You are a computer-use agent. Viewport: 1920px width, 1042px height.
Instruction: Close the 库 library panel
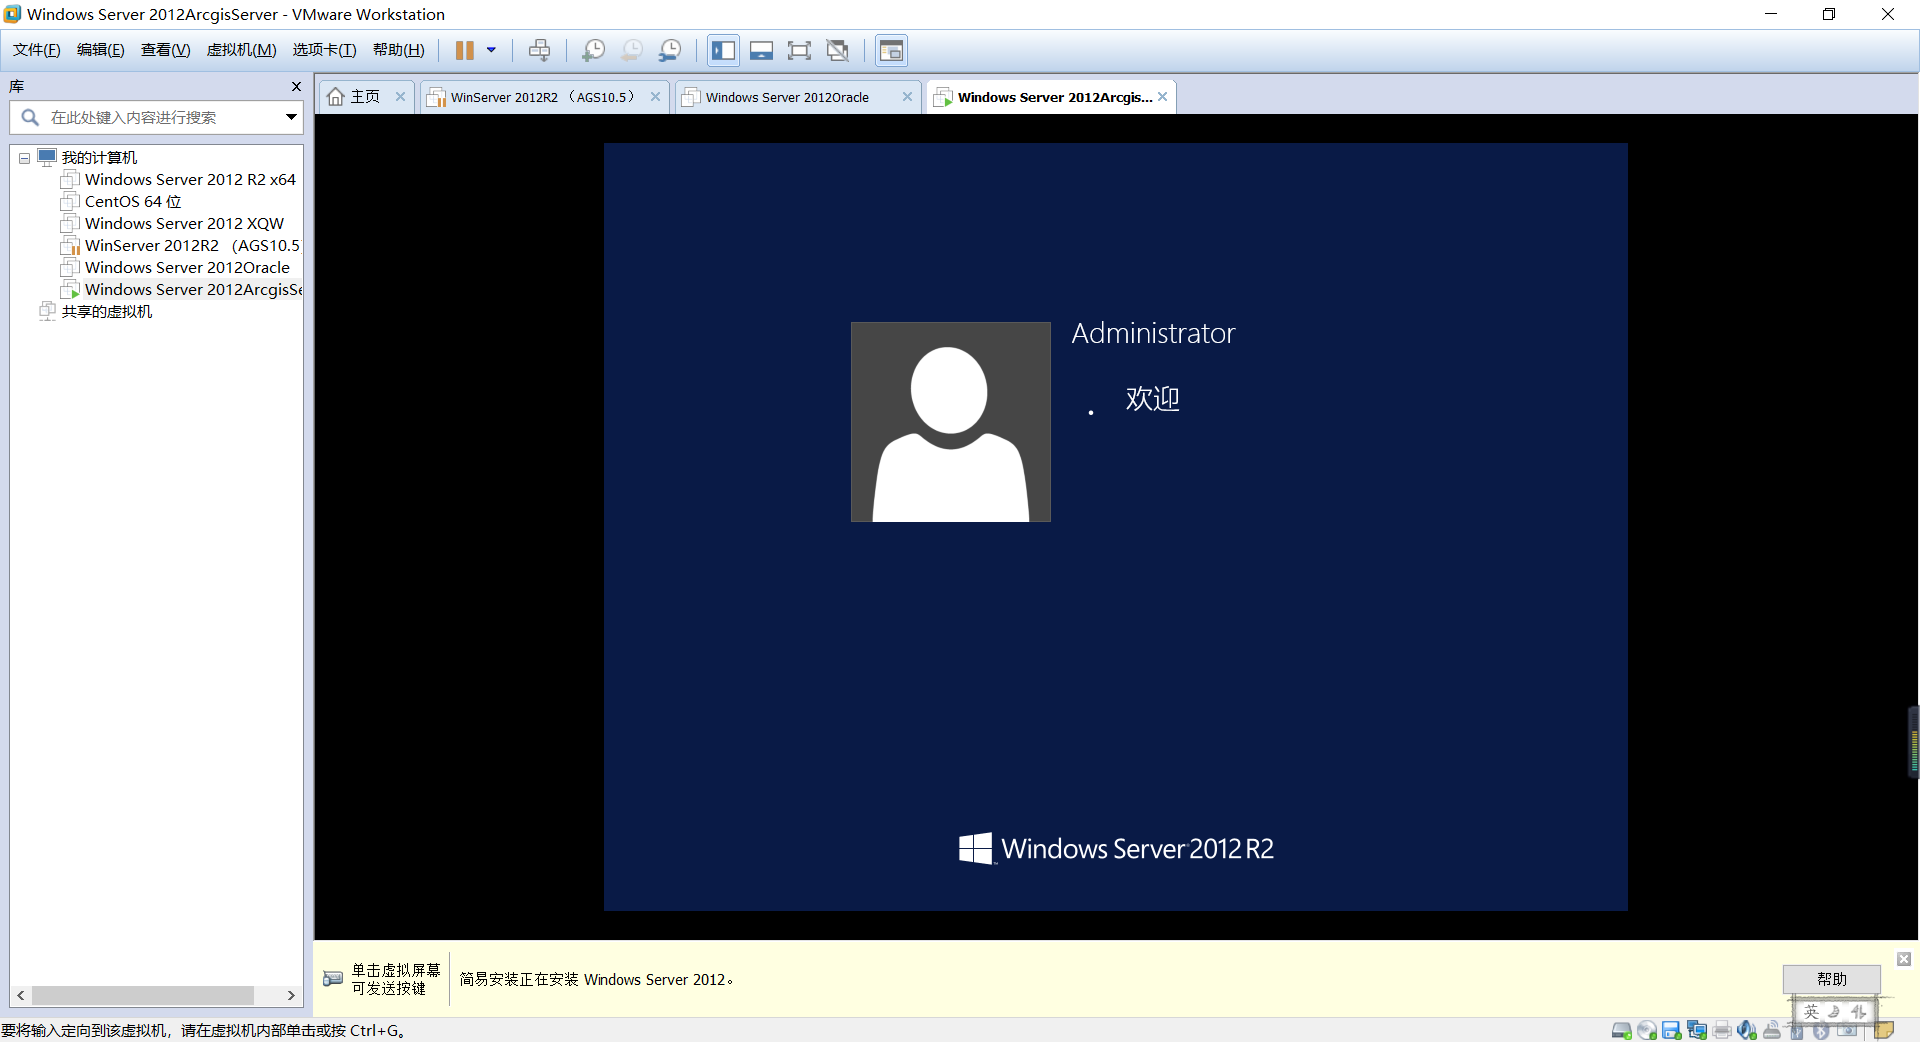pyautogui.click(x=296, y=87)
